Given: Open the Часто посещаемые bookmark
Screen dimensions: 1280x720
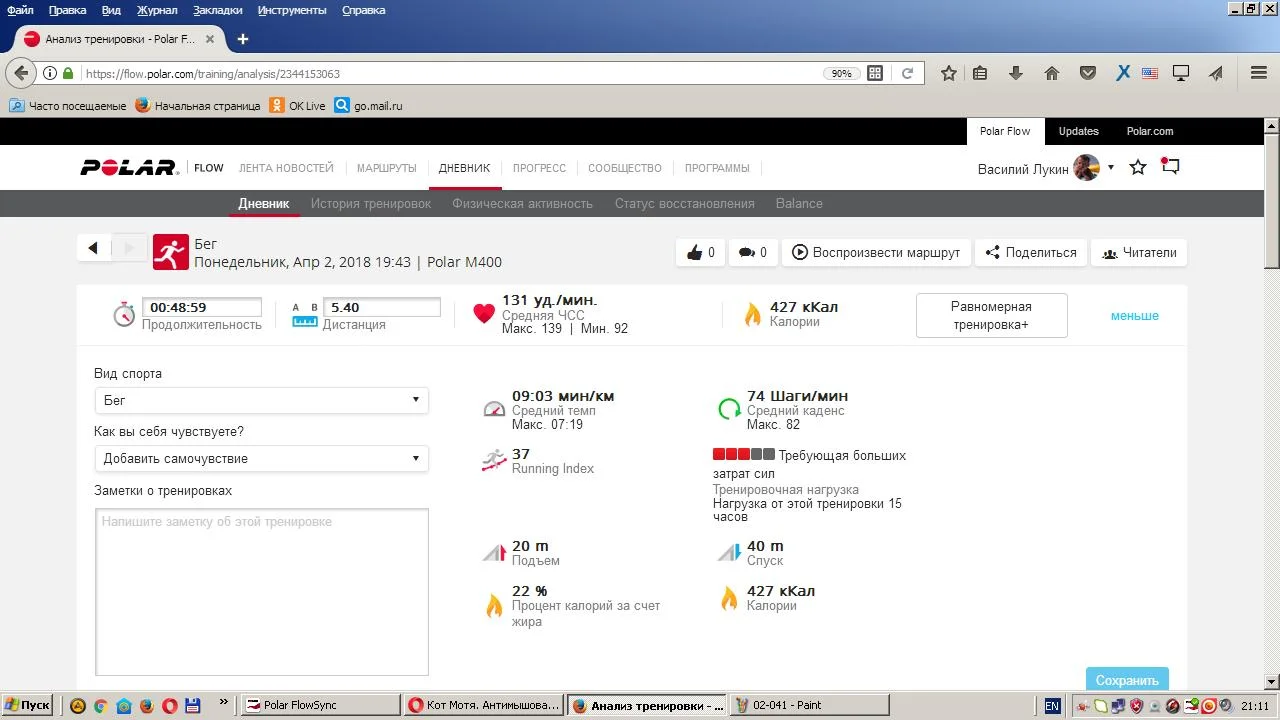Looking at the screenshot, I should (67, 105).
